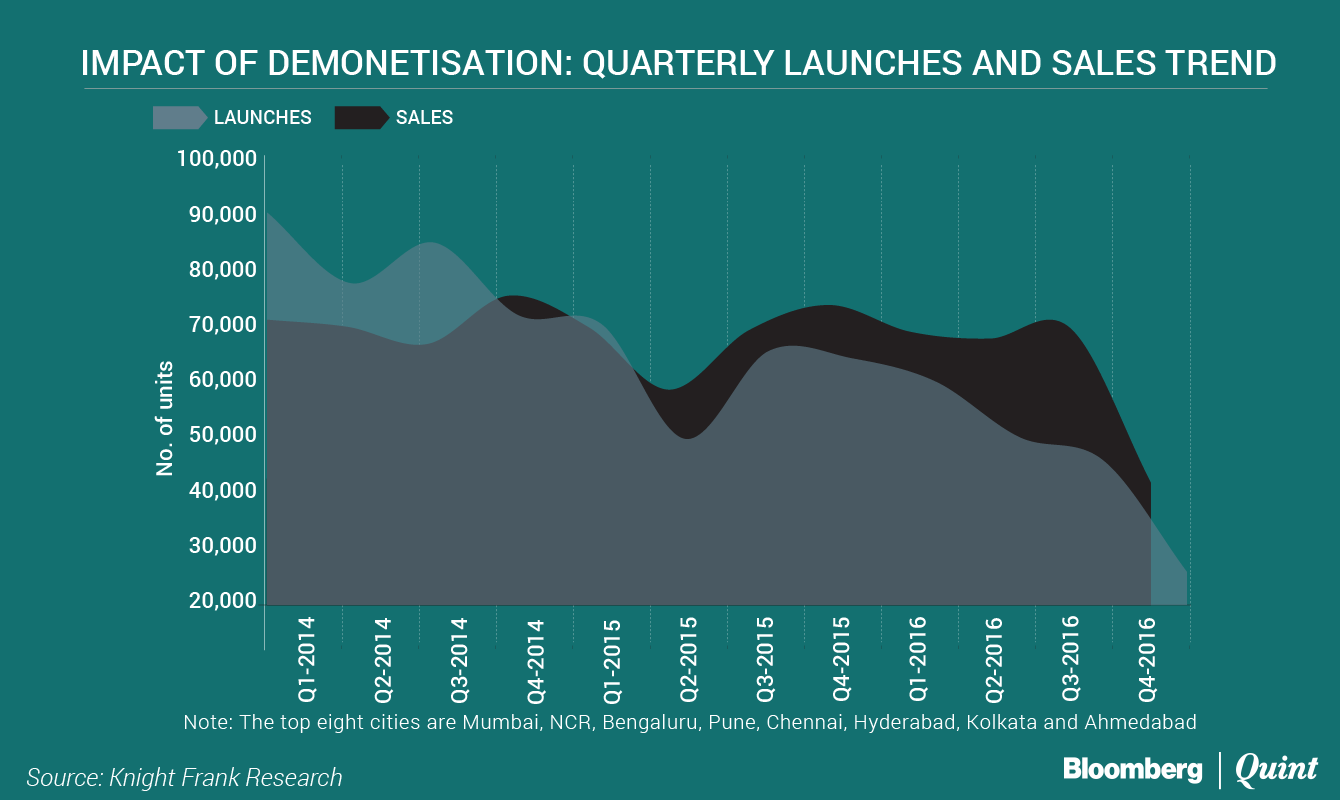Click the Bloomberg logo

coord(1132,769)
